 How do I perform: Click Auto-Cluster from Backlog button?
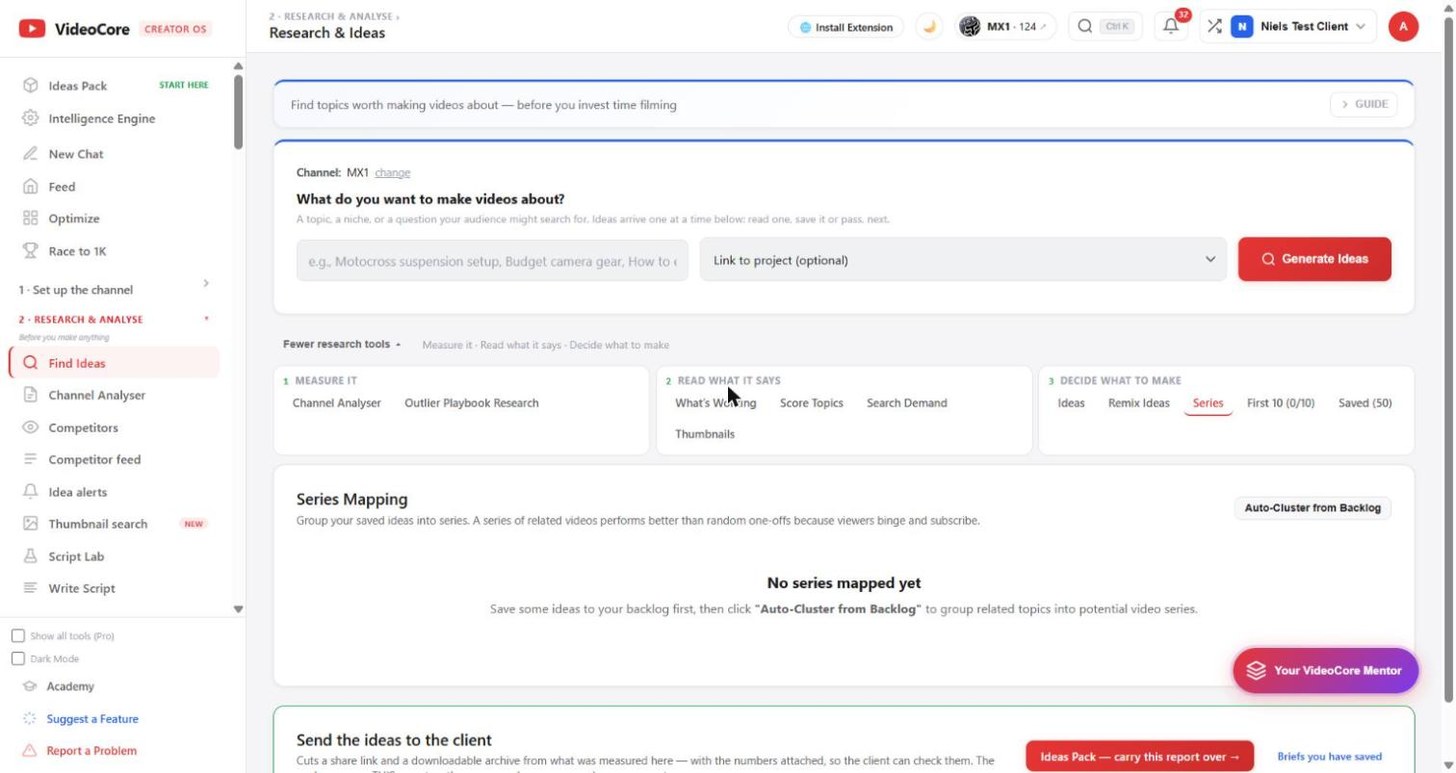[x=1312, y=508]
